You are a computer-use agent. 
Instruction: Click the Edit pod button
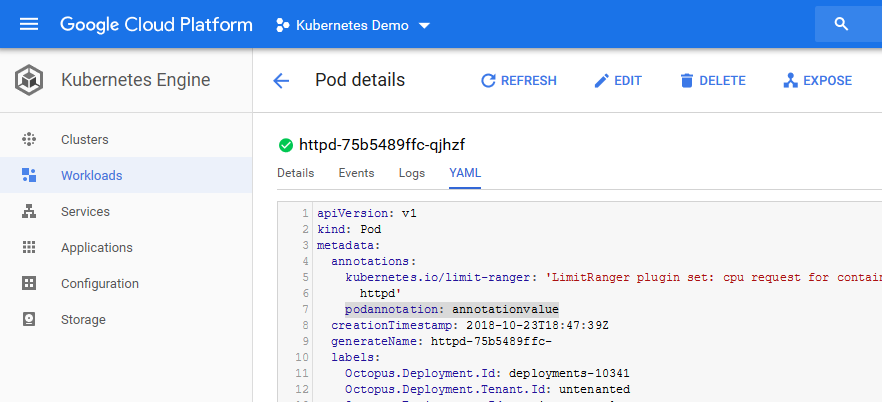click(x=618, y=81)
